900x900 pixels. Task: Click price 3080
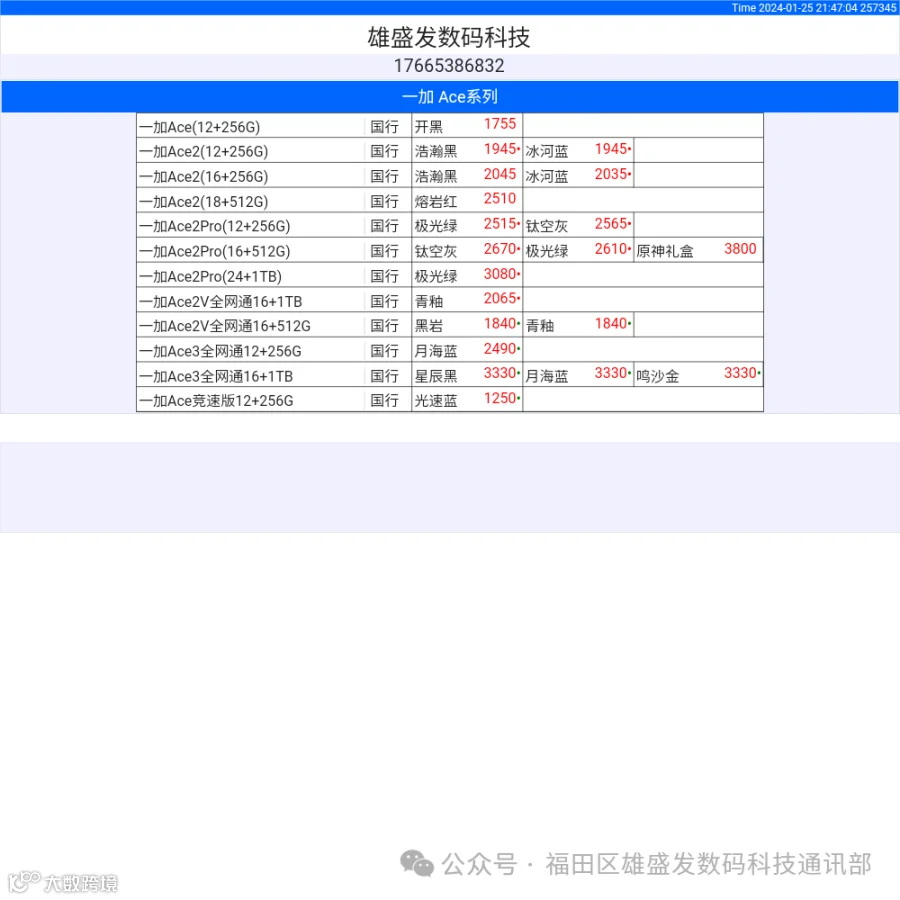(500, 274)
